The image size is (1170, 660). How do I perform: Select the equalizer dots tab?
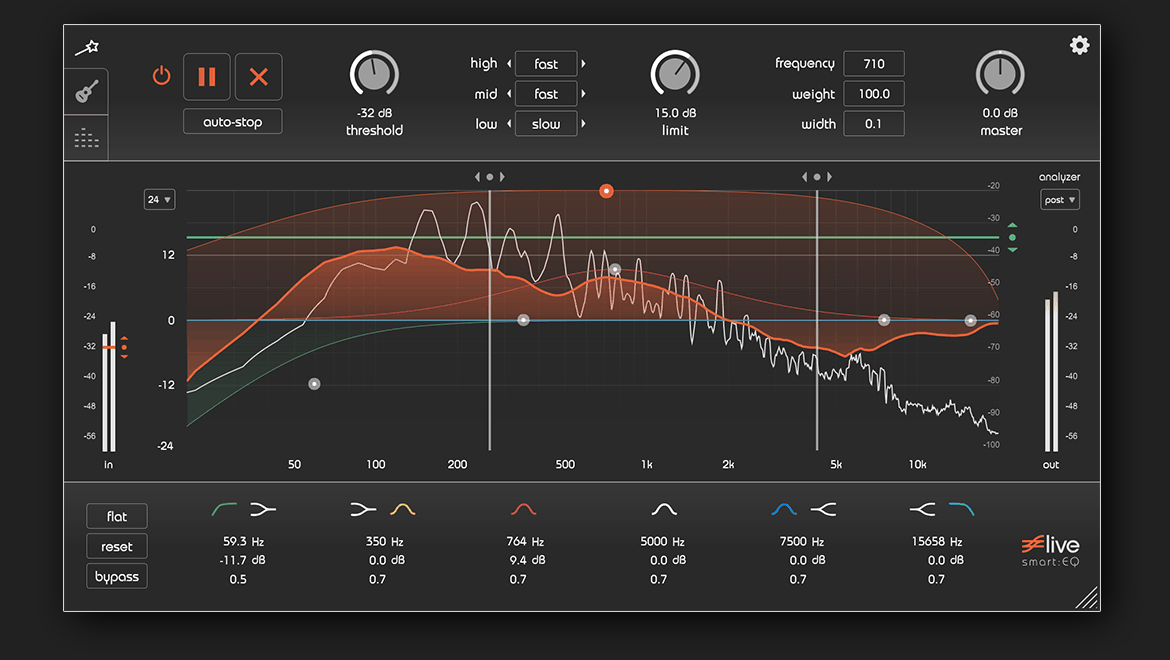(x=87, y=138)
